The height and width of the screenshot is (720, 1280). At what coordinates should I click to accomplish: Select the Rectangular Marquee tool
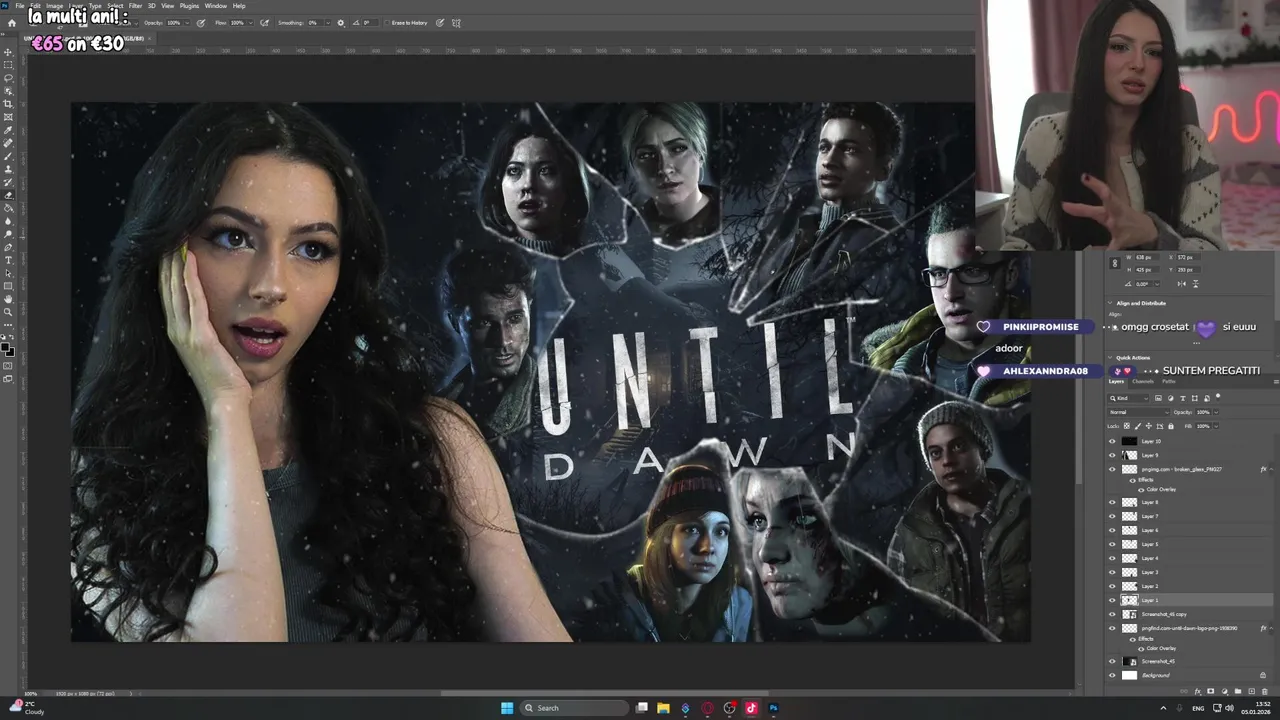coord(8,64)
